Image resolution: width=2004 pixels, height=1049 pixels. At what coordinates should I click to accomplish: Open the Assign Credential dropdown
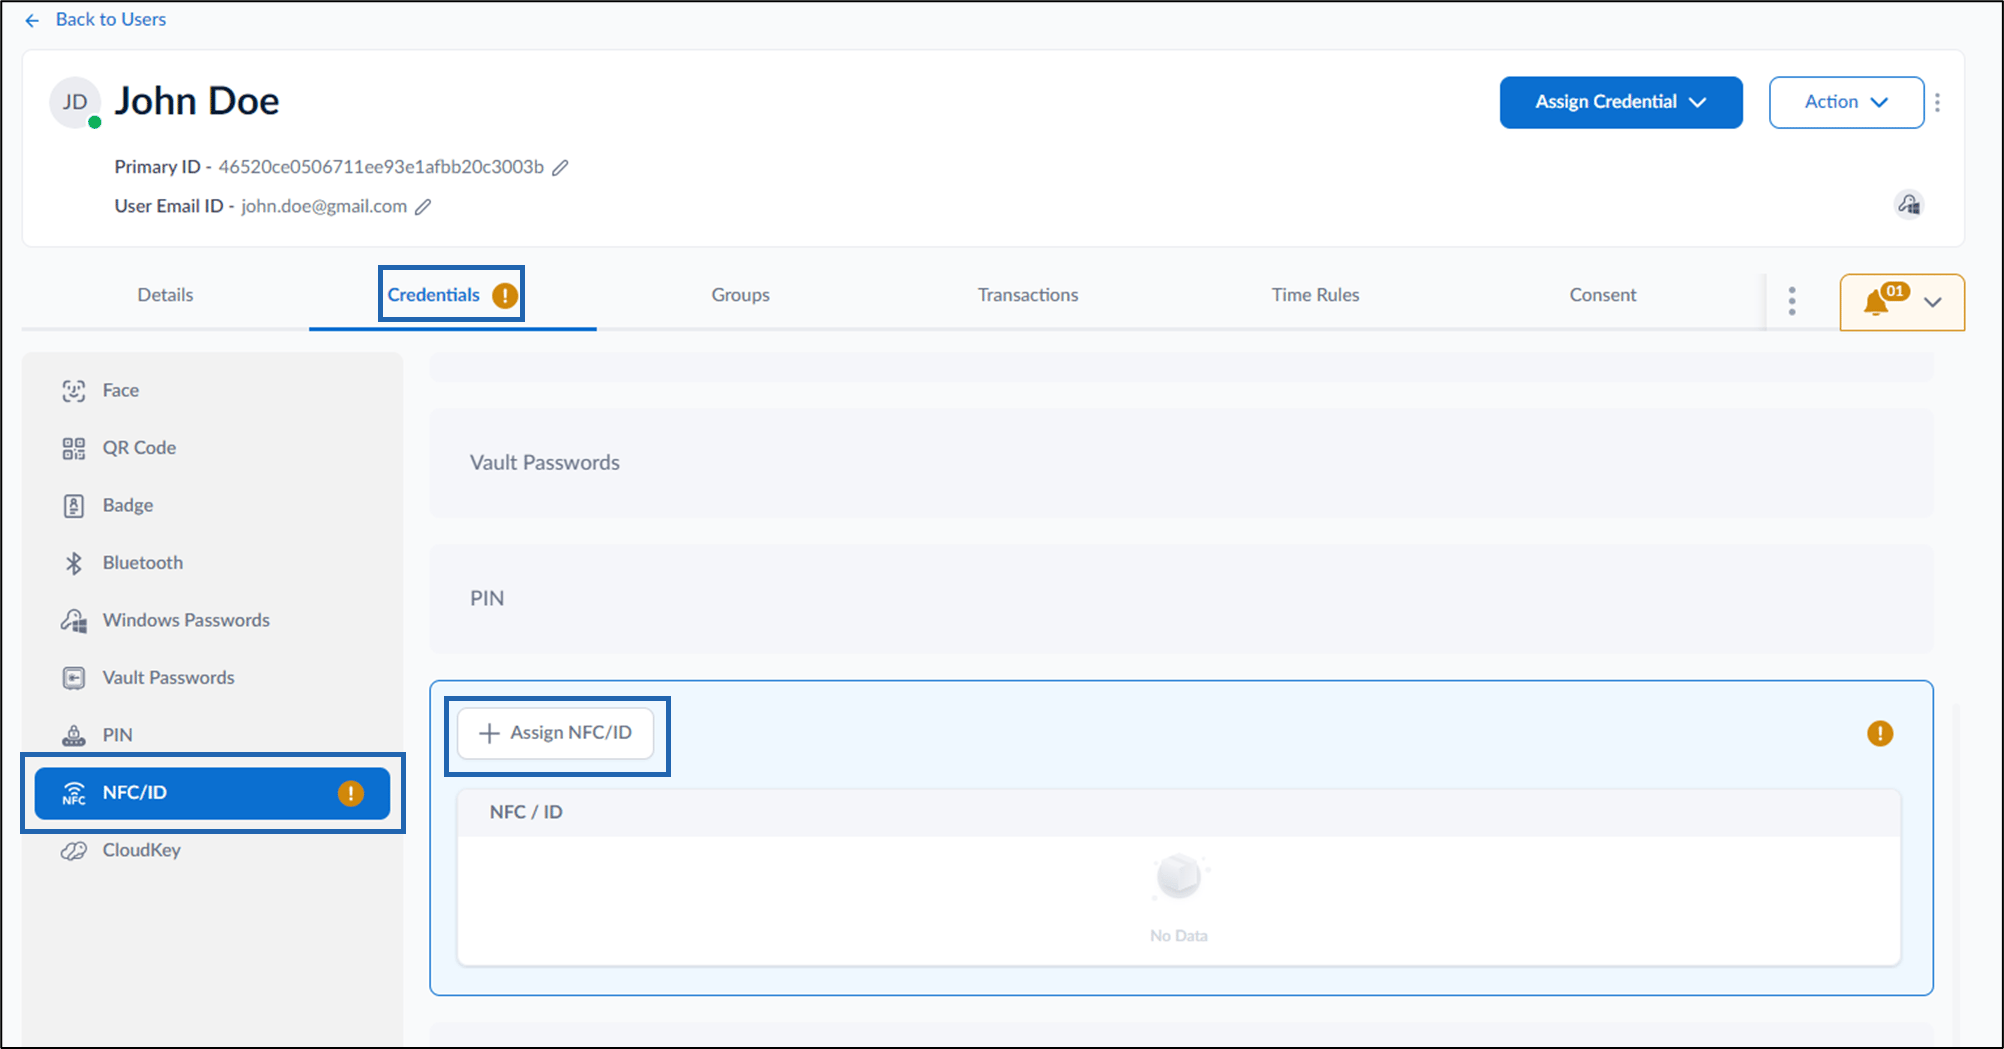point(1621,102)
